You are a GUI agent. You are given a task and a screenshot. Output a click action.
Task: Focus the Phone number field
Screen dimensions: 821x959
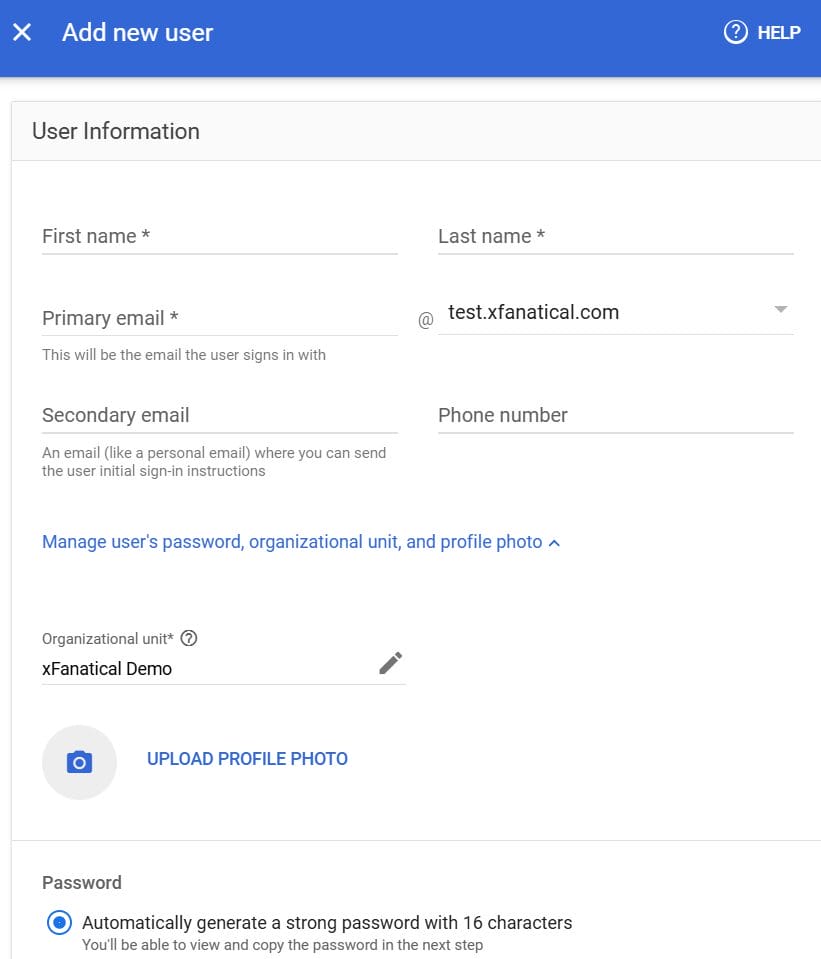(615, 416)
